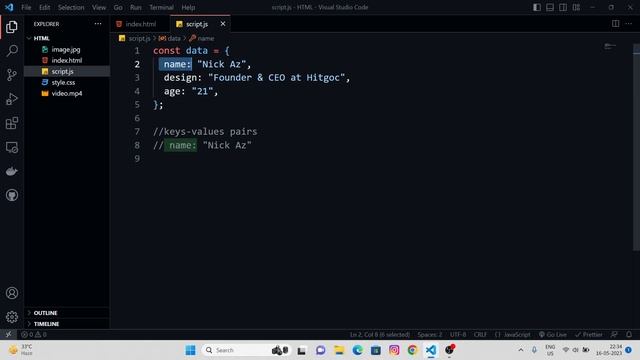Click the remote window indicator in status bar

8,334
